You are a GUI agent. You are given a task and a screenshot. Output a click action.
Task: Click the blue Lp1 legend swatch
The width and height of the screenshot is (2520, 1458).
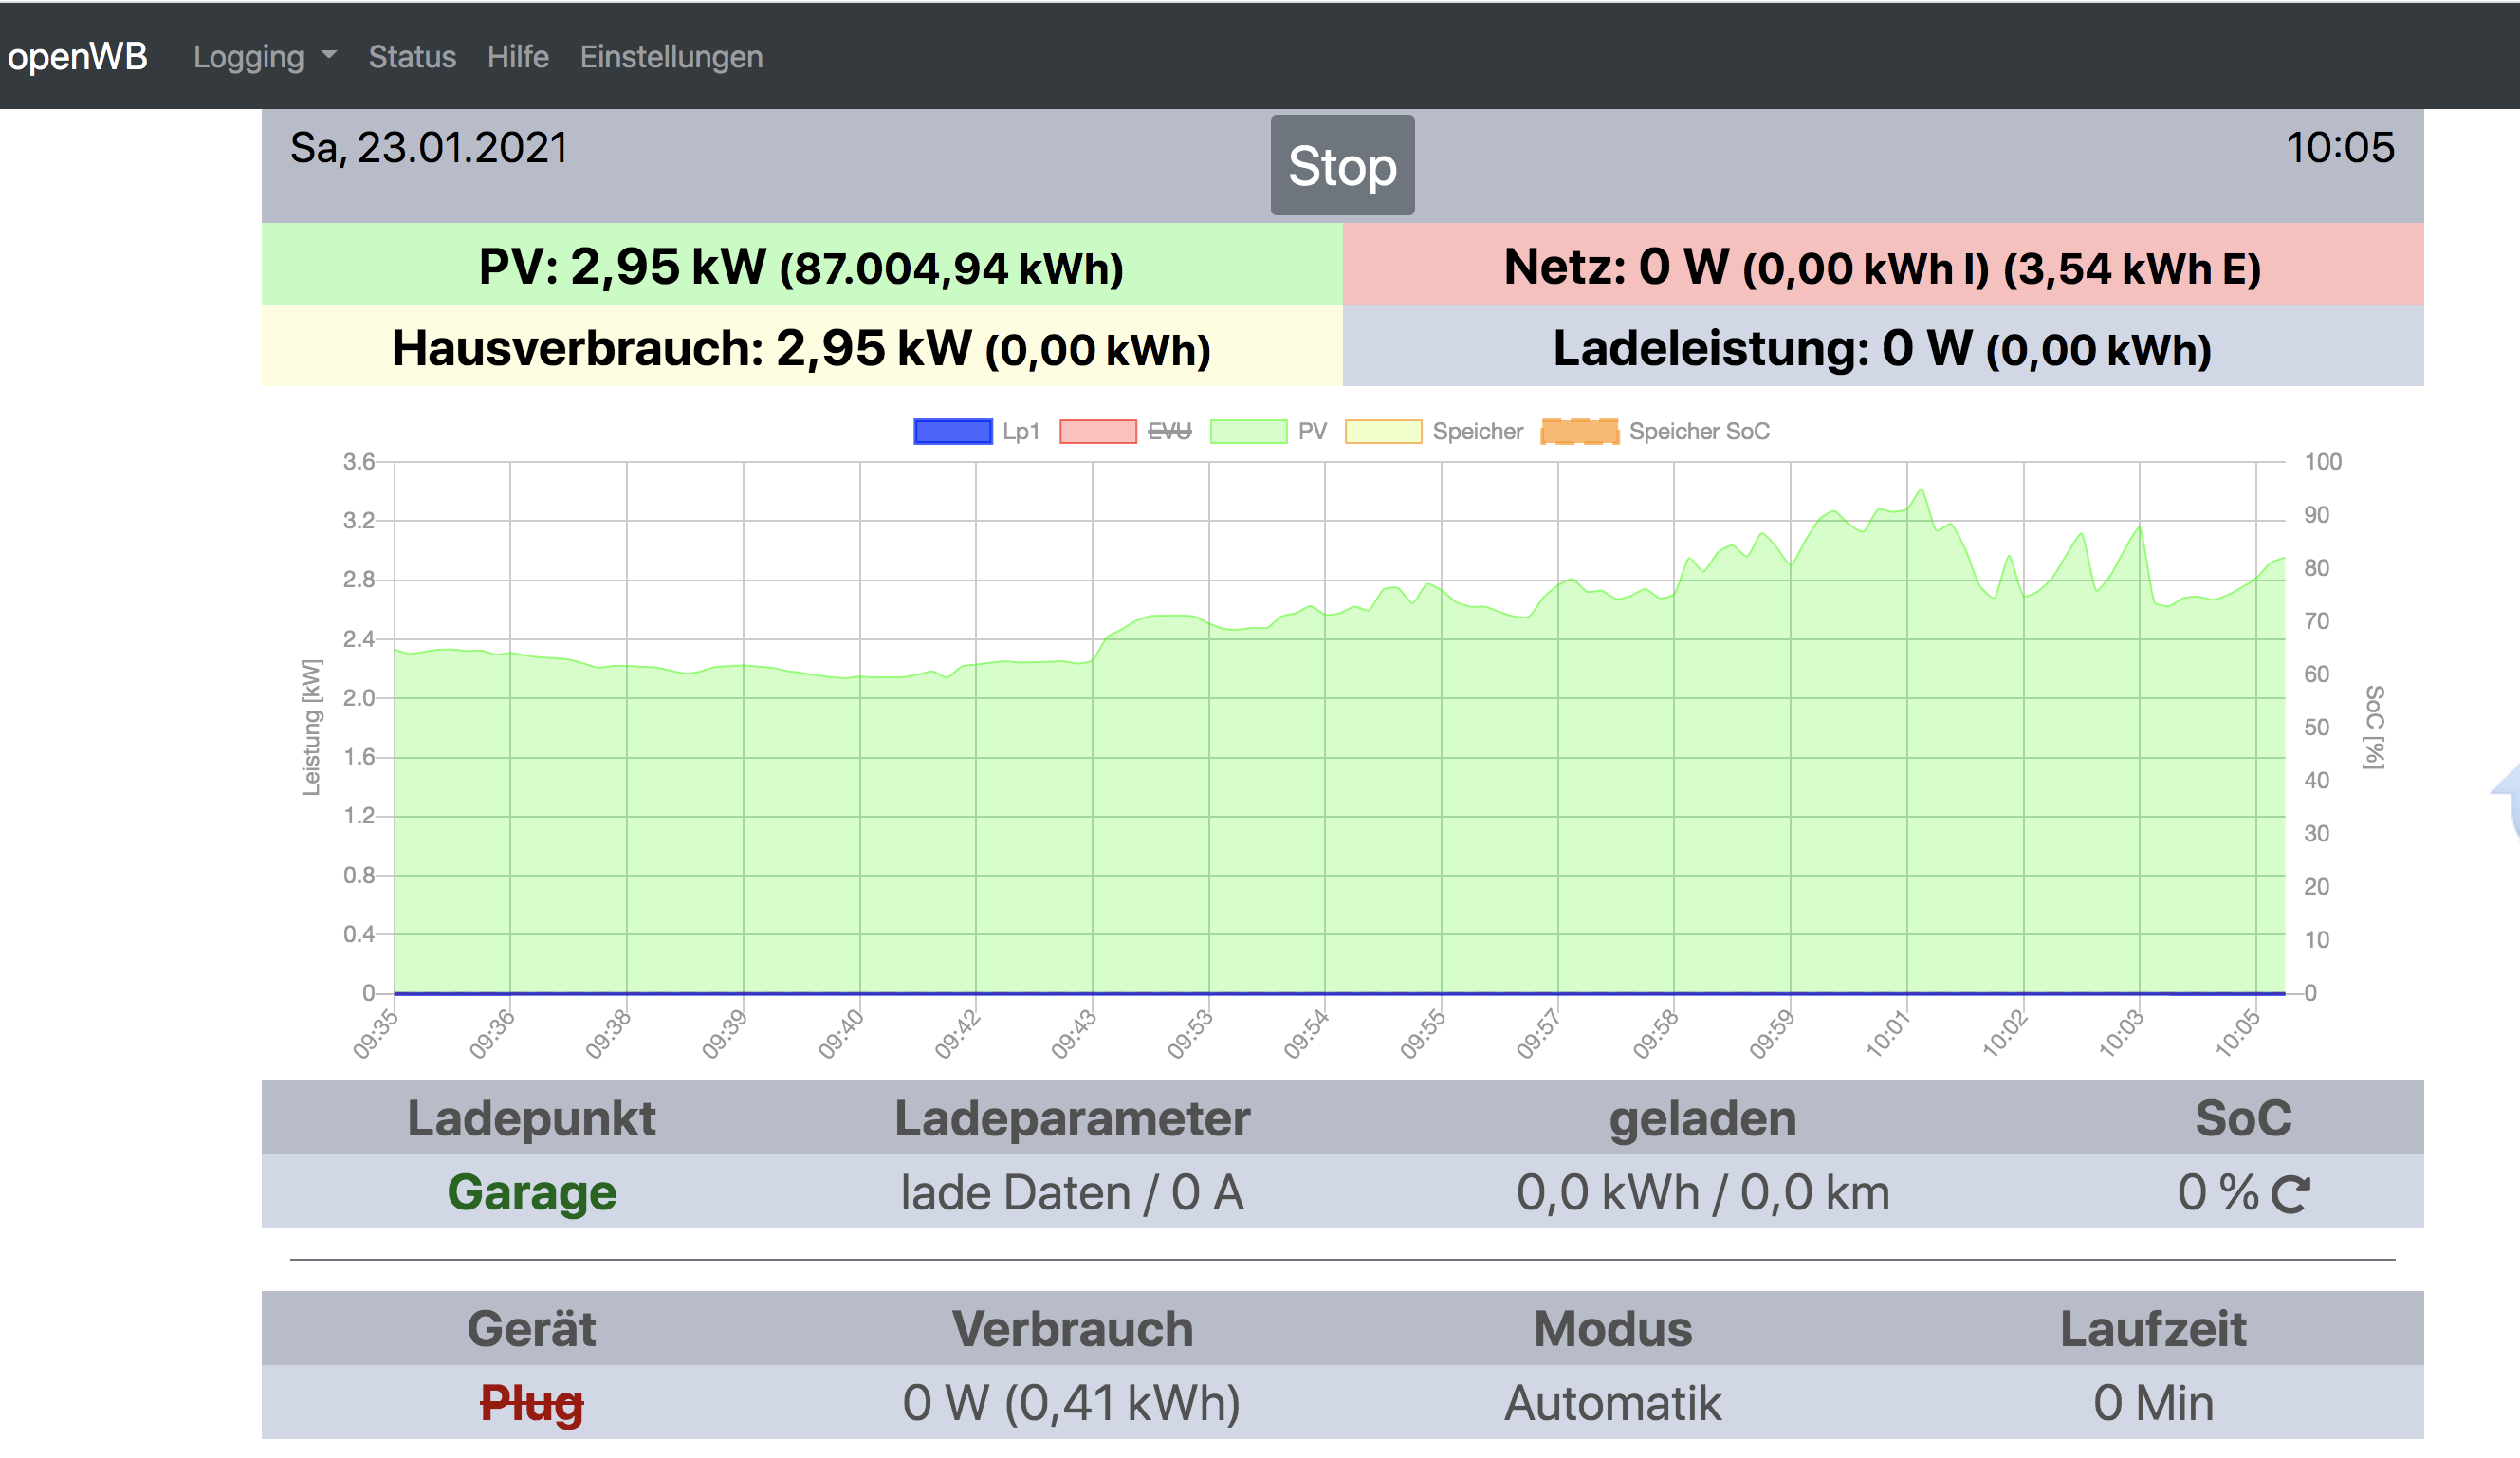952,431
